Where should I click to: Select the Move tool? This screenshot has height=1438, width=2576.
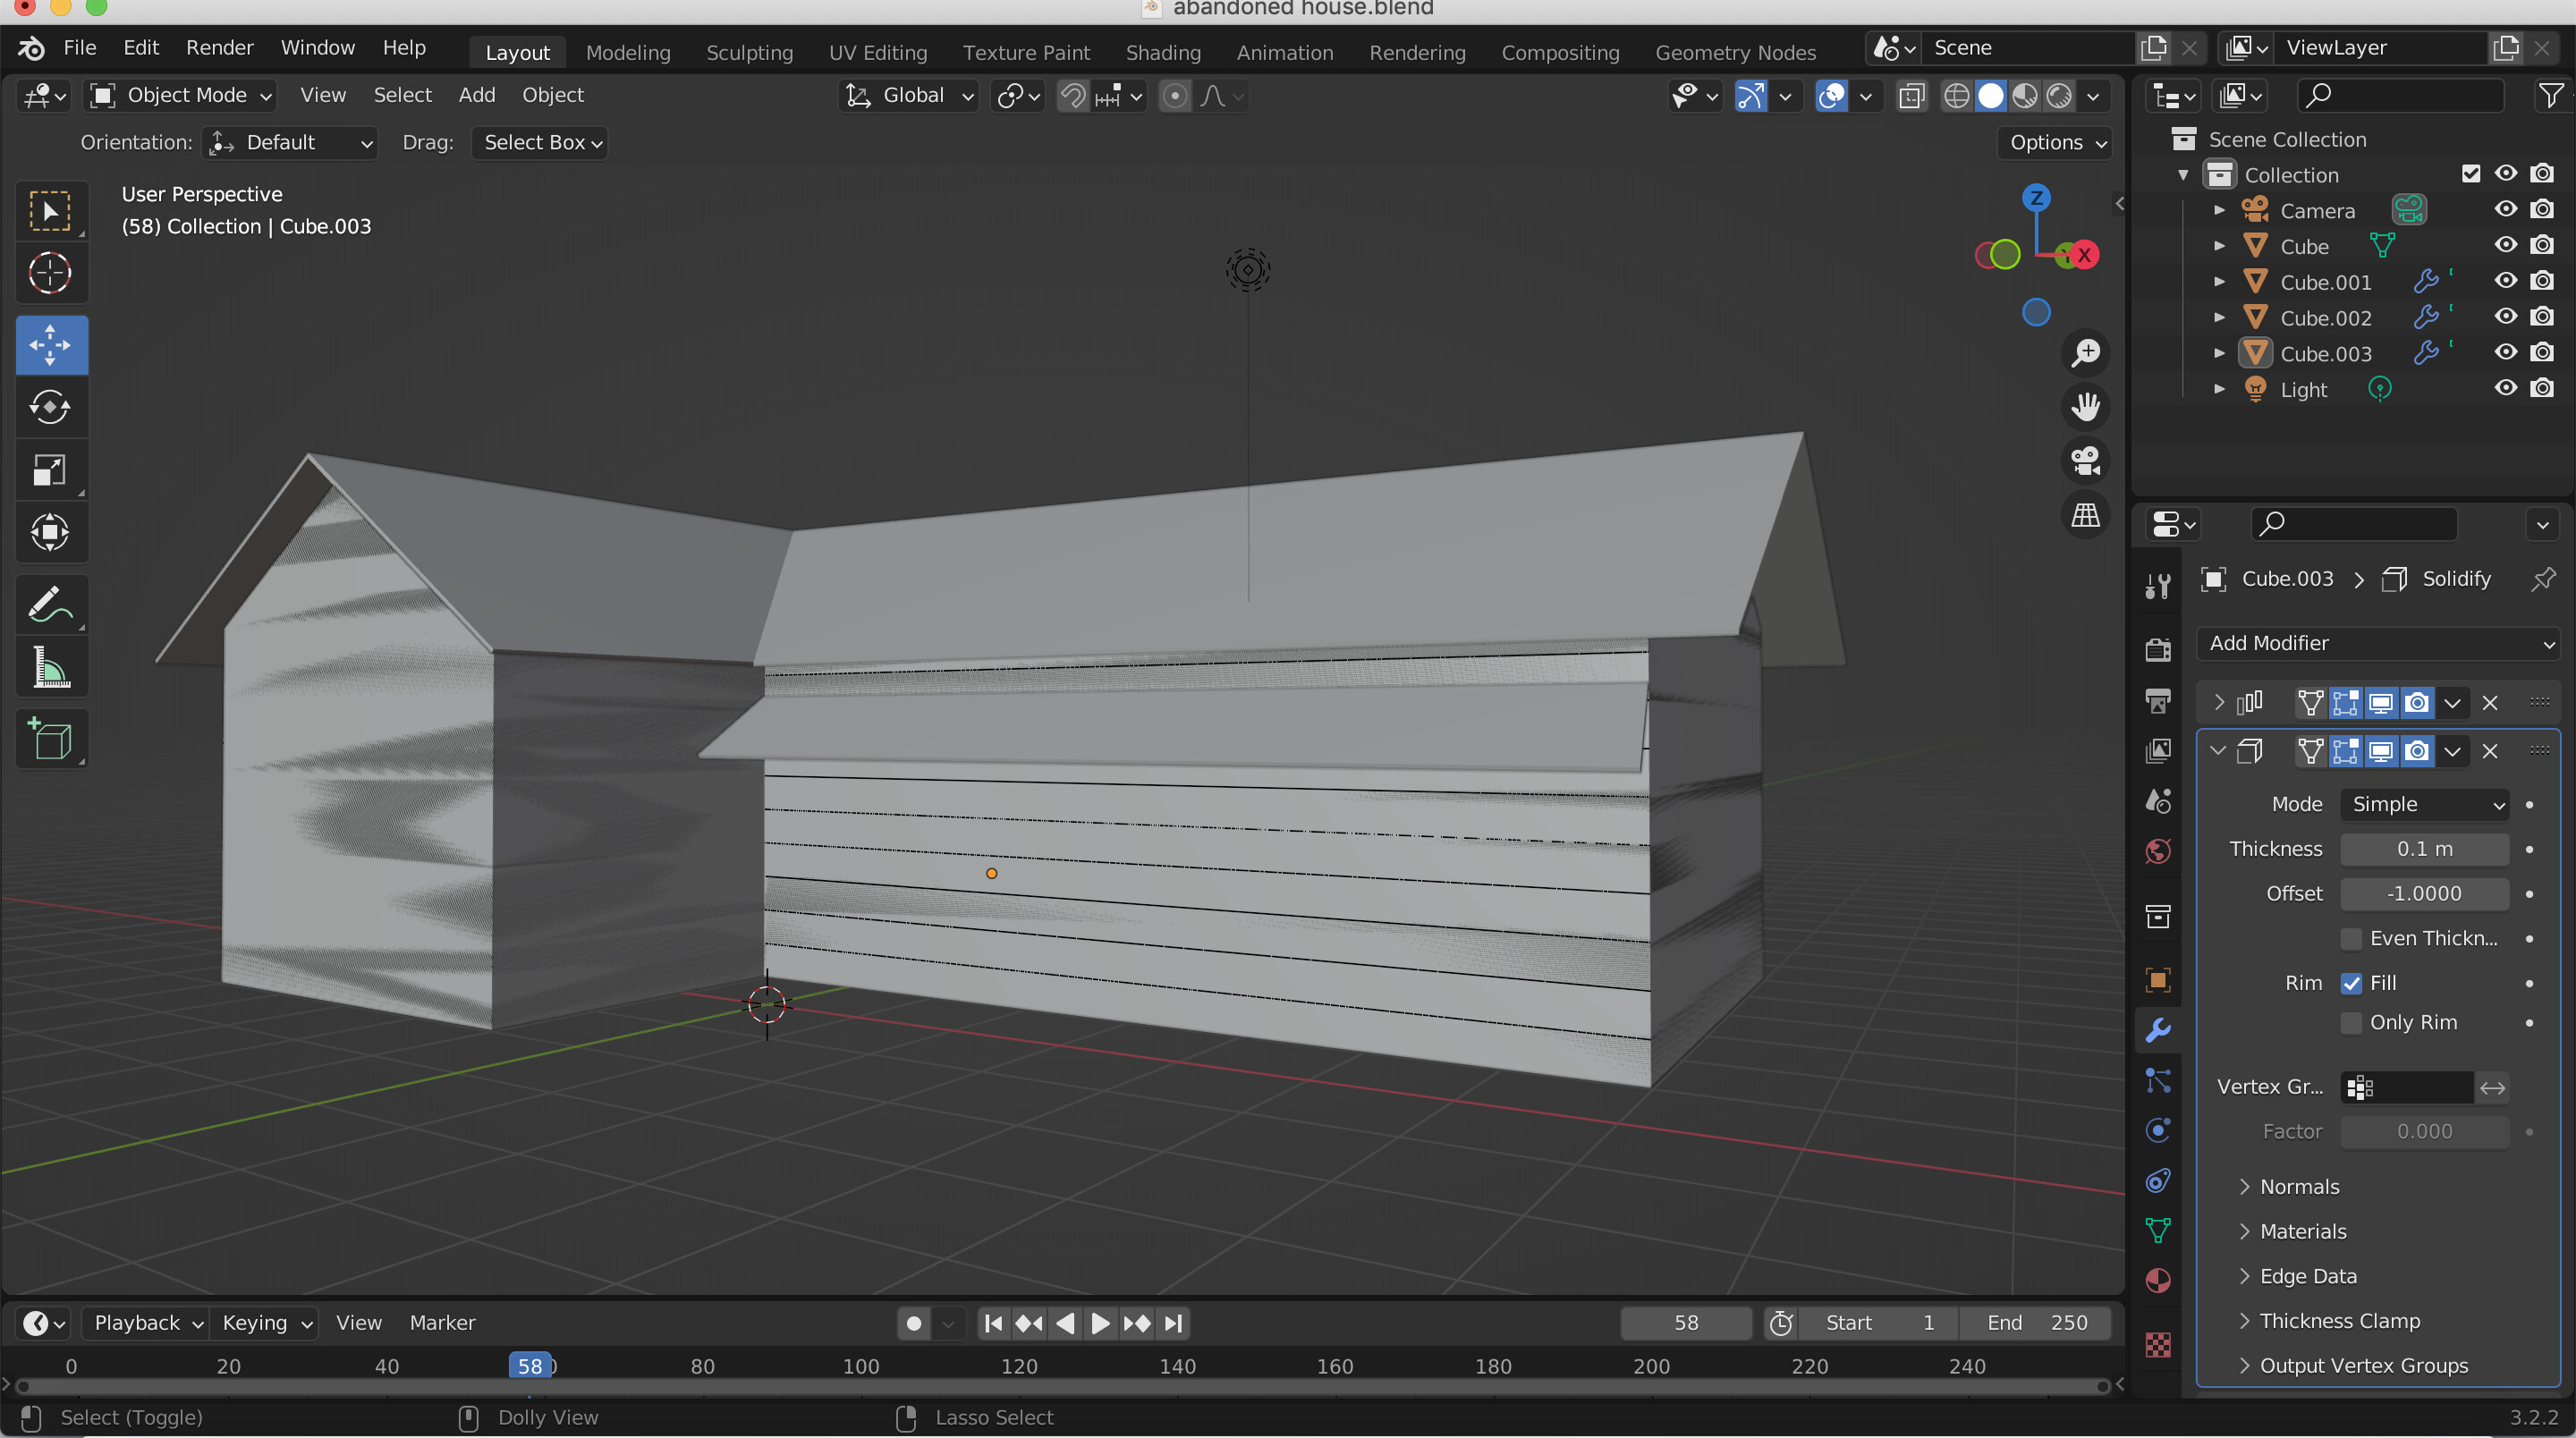click(51, 345)
